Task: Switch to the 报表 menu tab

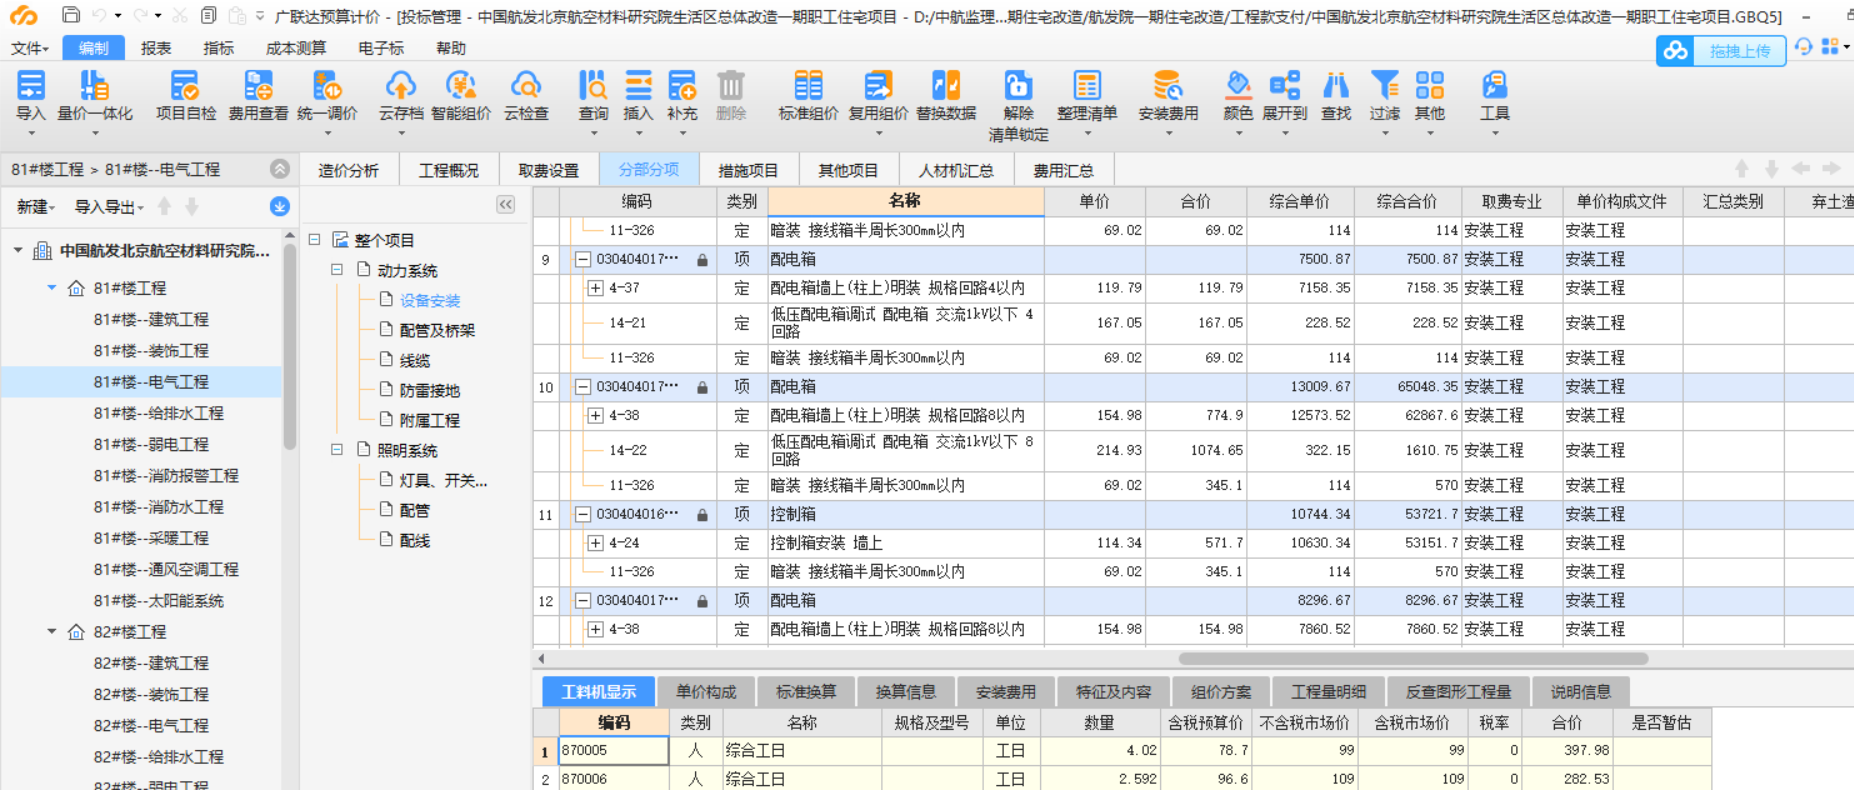Action: coord(156,48)
